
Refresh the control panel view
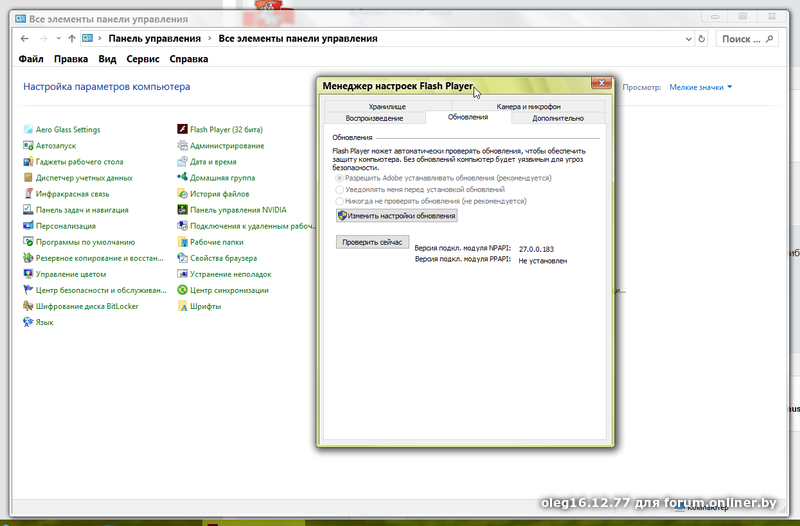click(702, 39)
